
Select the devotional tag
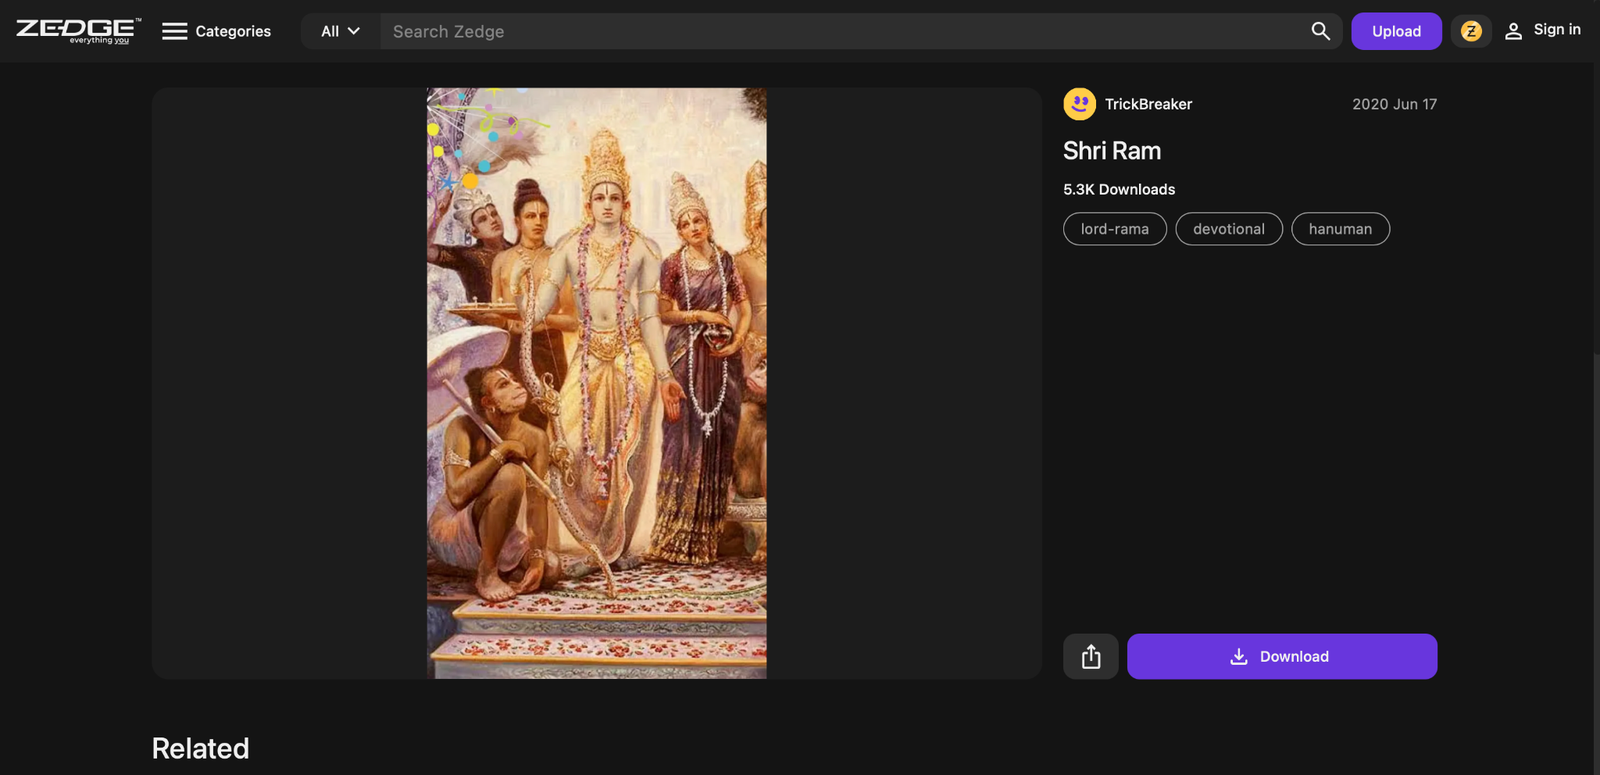pos(1229,229)
